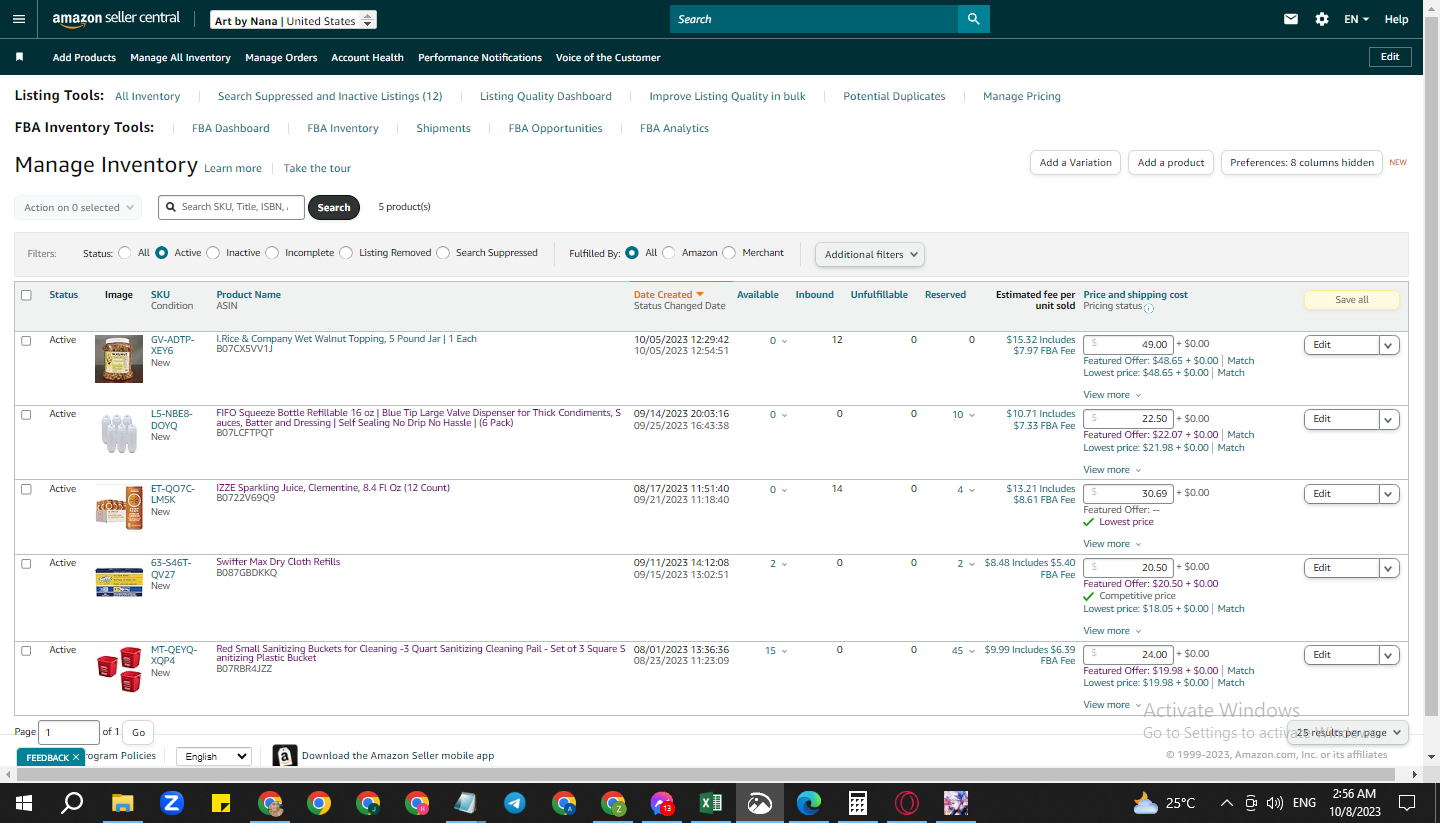Viewport: 1440px width, 823px height.
Task: Click 'Match' for Walnut Topping Featured Offer
Action: 1240,360
